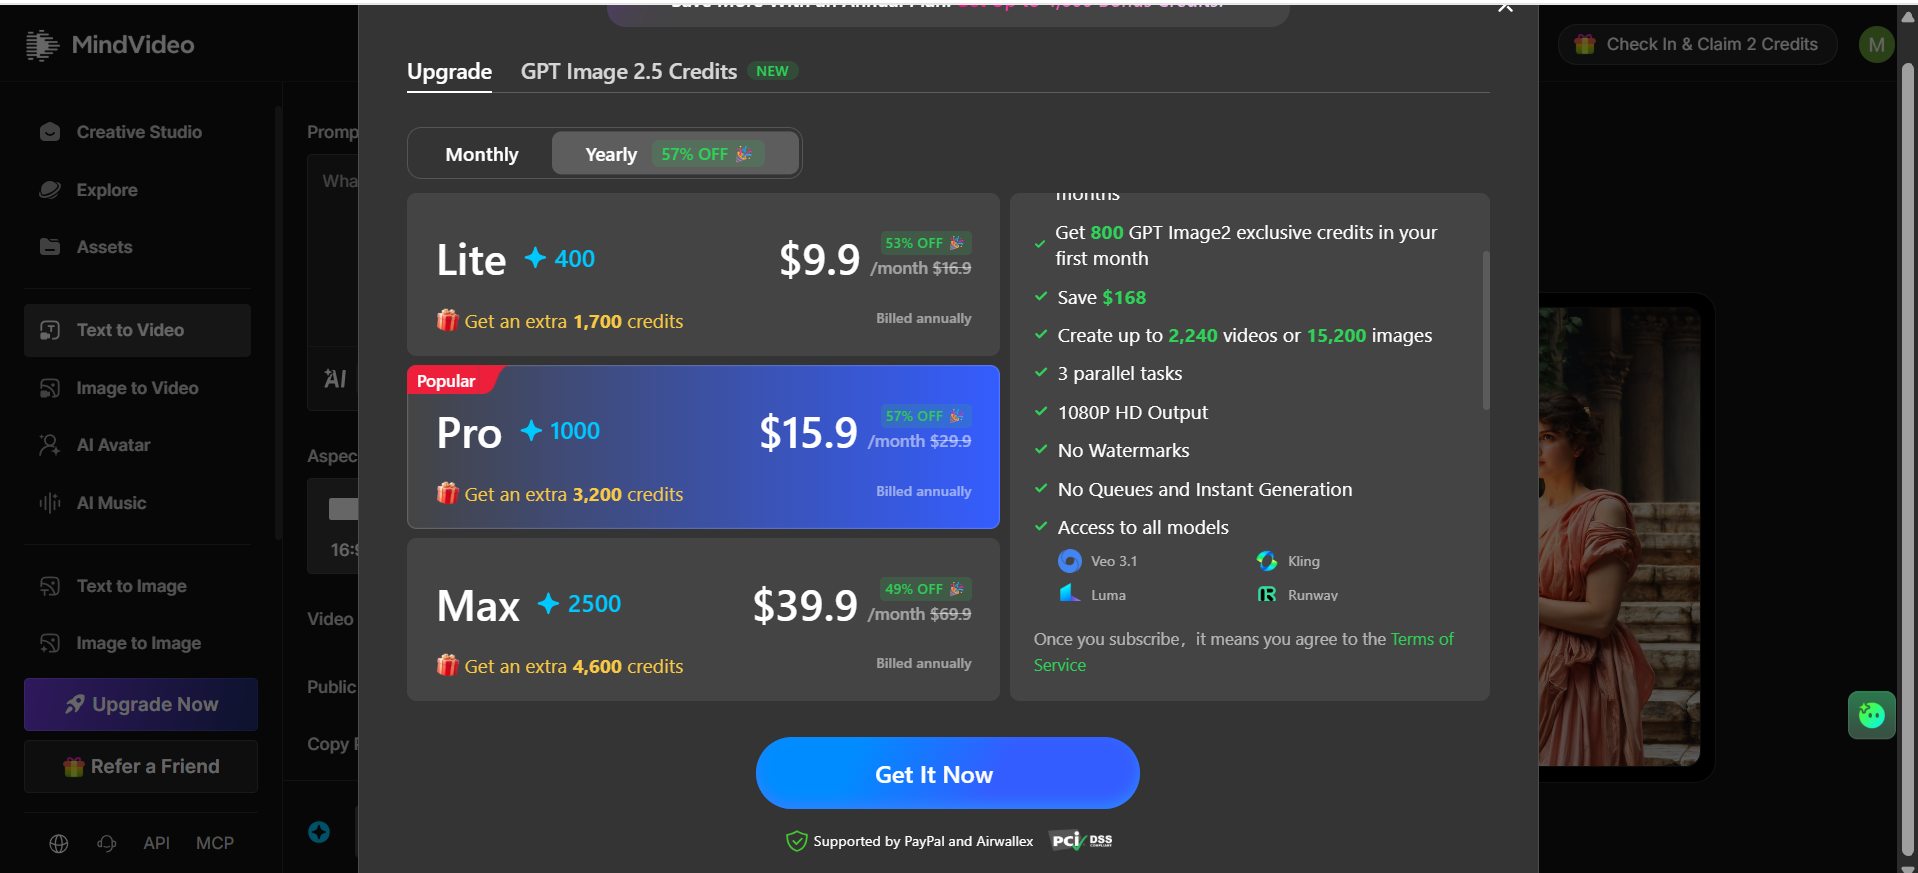Click Check In & Claim 2 Credits

pos(1697,45)
